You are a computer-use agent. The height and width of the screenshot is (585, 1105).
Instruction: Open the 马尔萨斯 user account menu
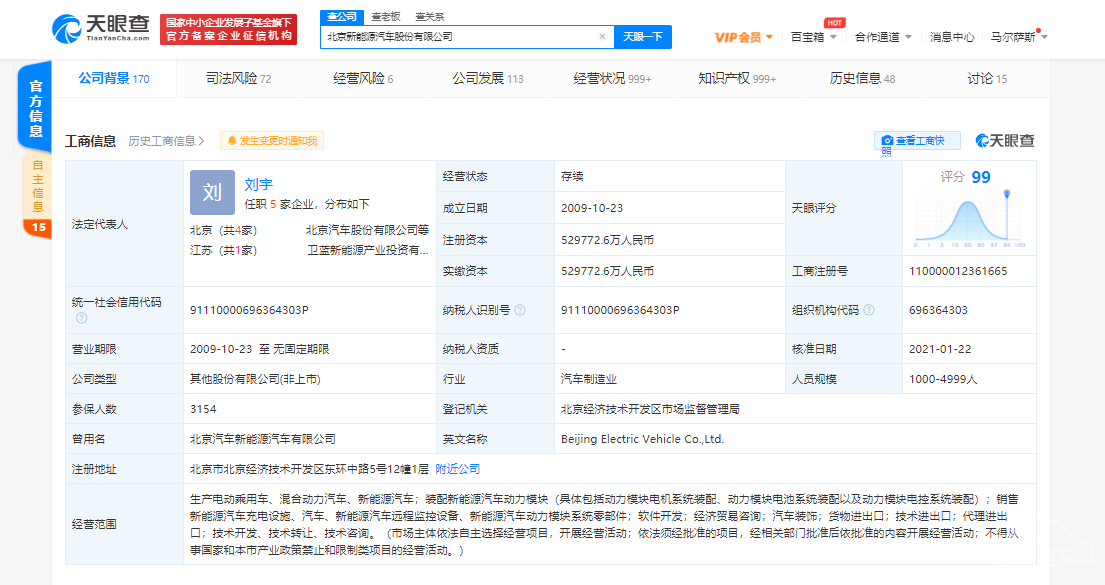click(x=1019, y=37)
